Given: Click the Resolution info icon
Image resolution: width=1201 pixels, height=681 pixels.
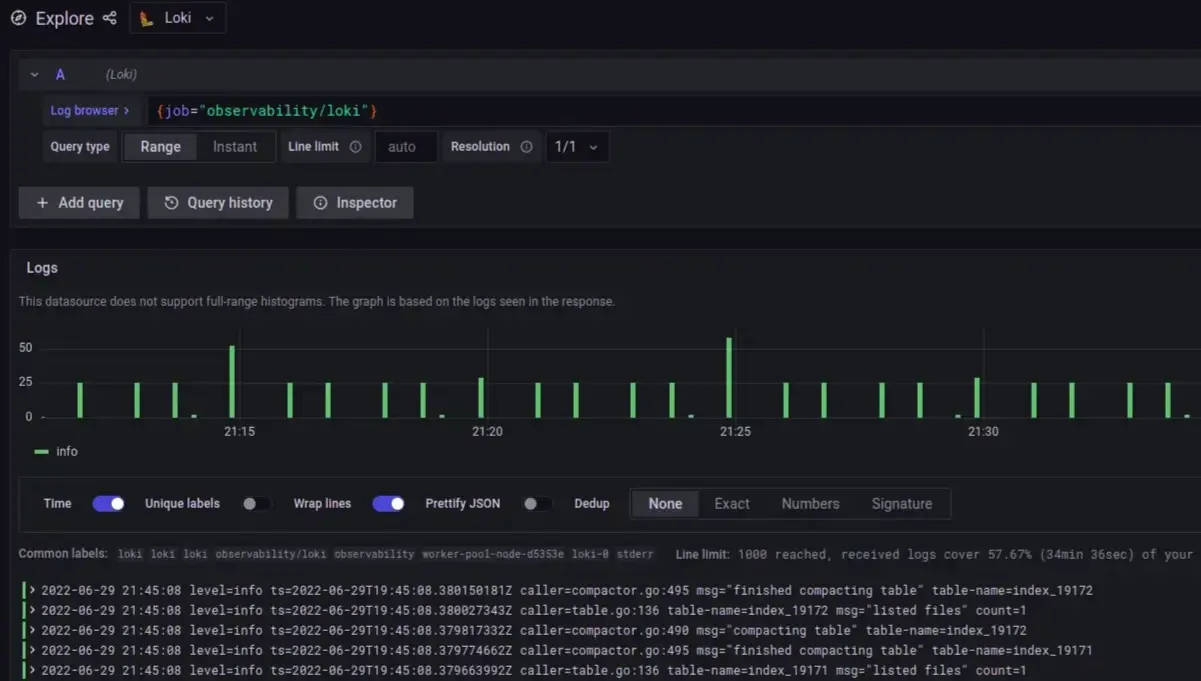Looking at the screenshot, I should (525, 147).
